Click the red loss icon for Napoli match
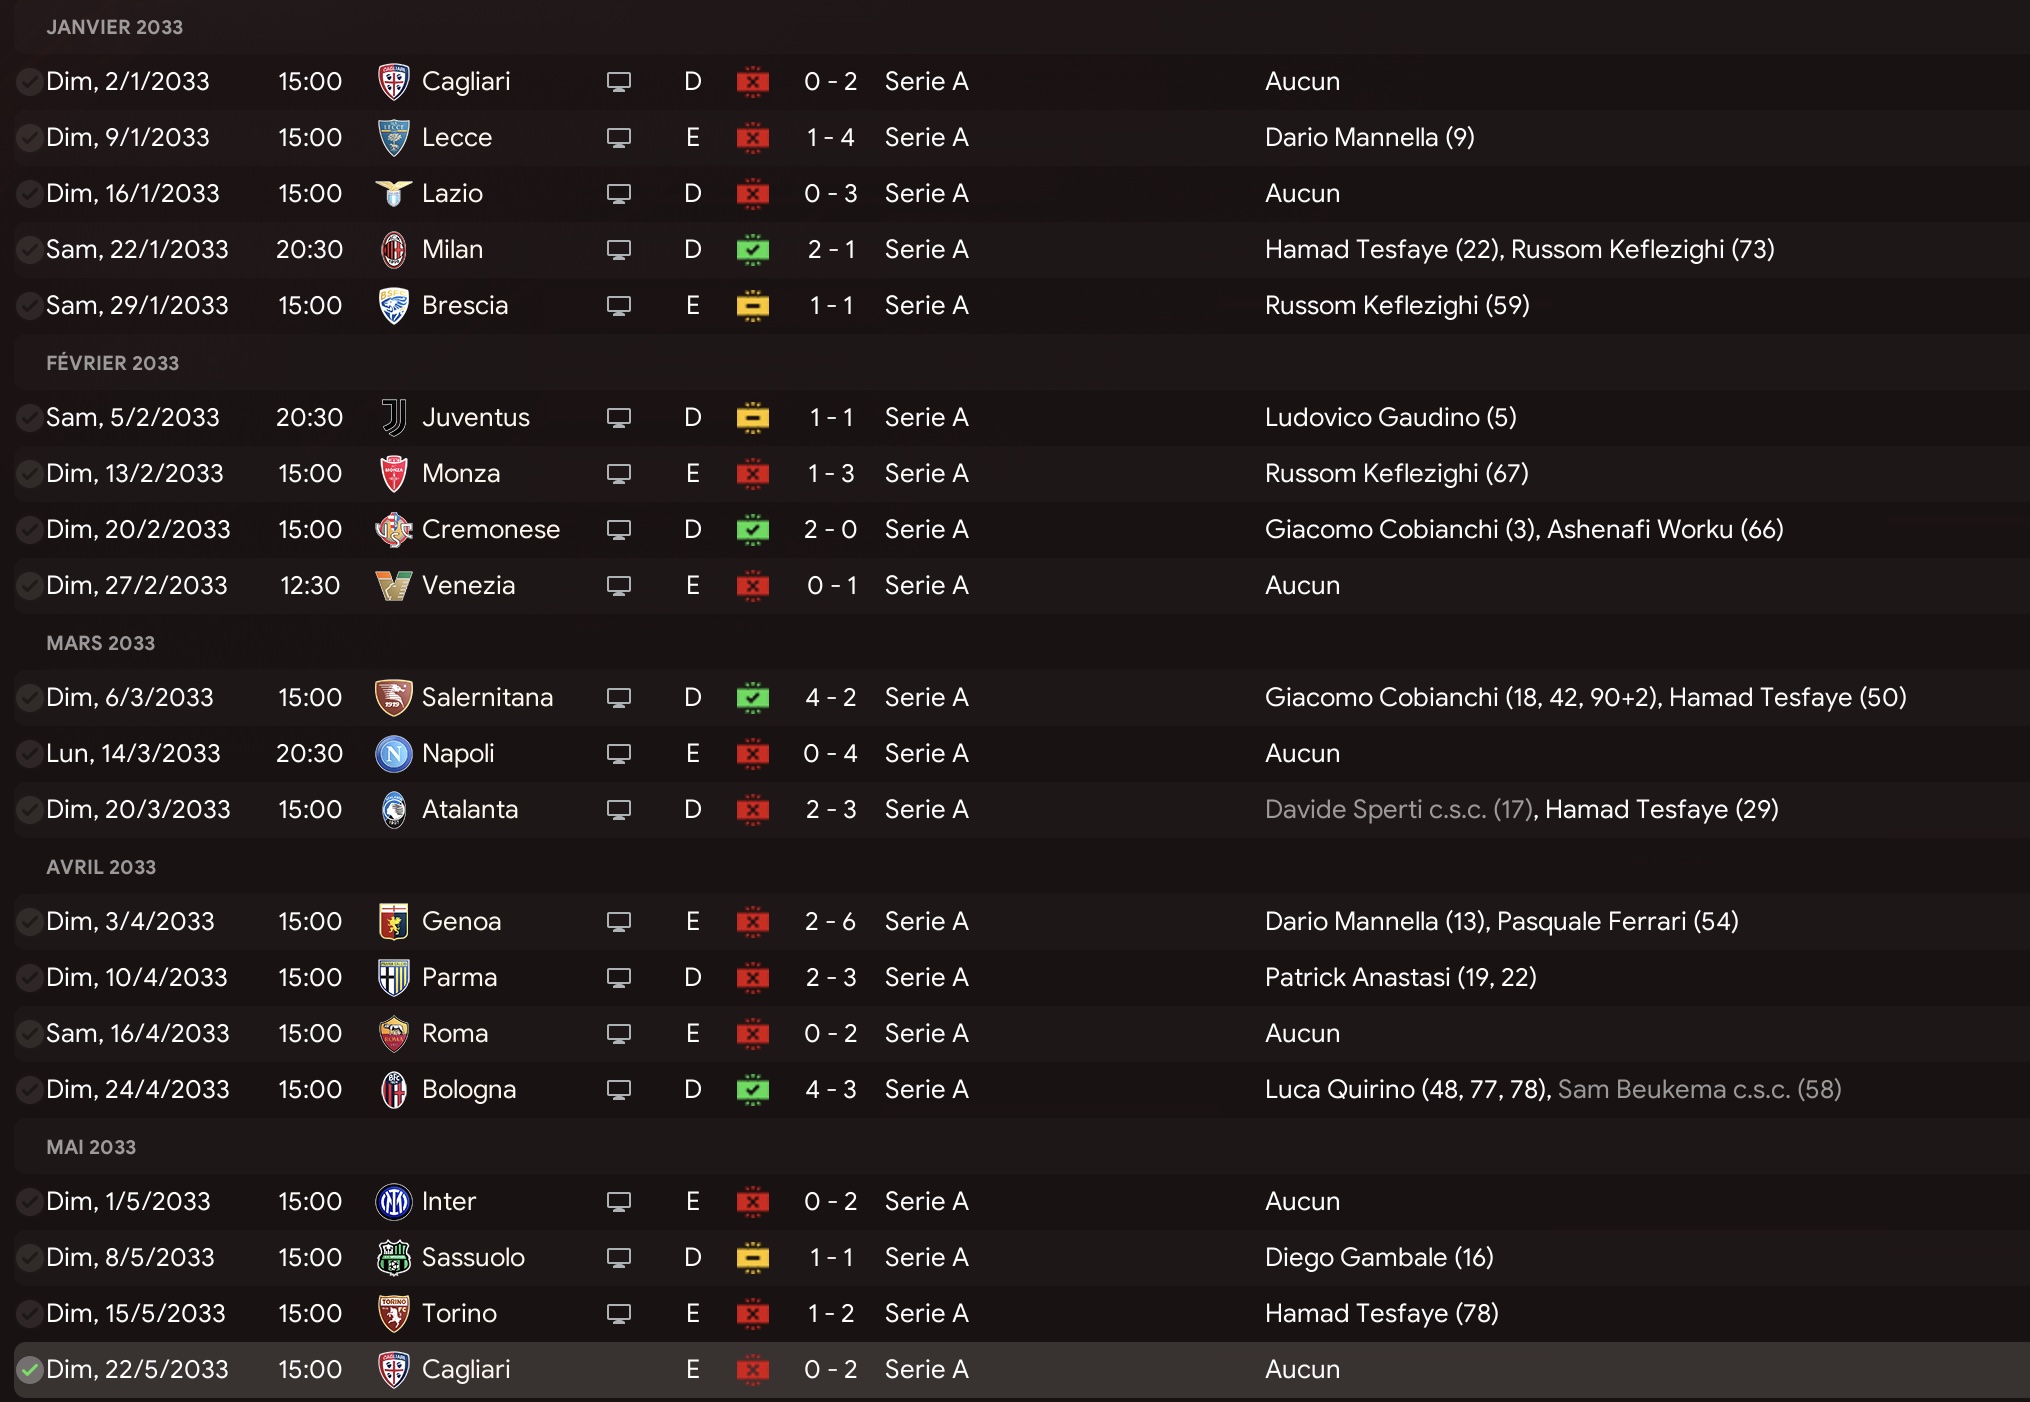 [x=753, y=753]
